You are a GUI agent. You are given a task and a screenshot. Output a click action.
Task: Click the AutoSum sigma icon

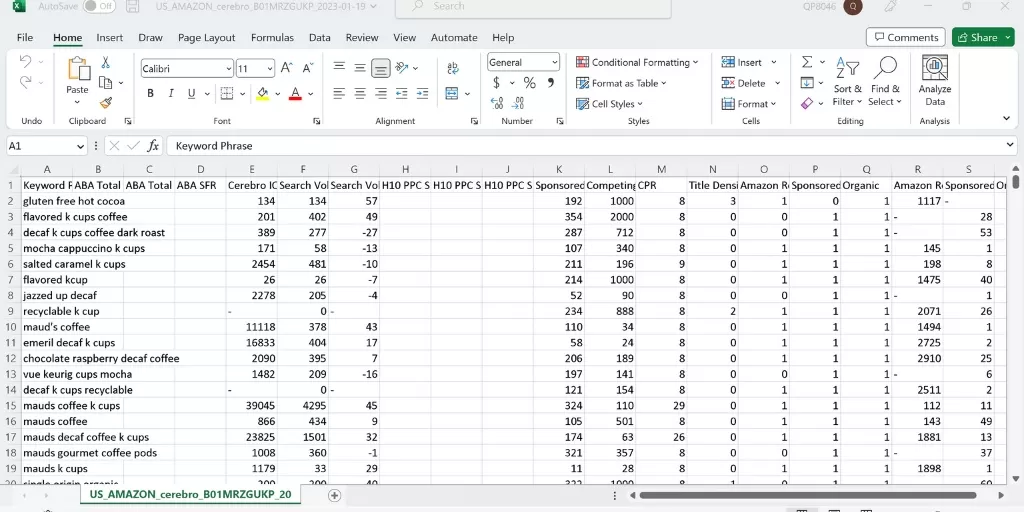tap(807, 62)
